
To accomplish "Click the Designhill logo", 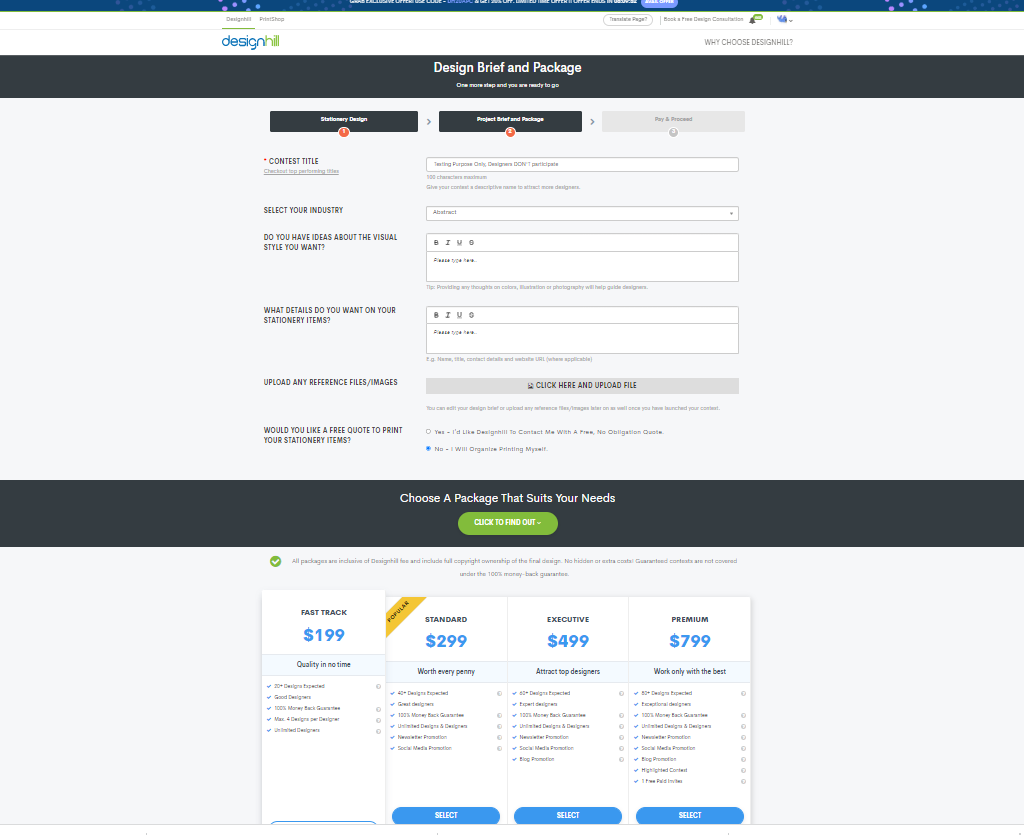I will point(250,42).
